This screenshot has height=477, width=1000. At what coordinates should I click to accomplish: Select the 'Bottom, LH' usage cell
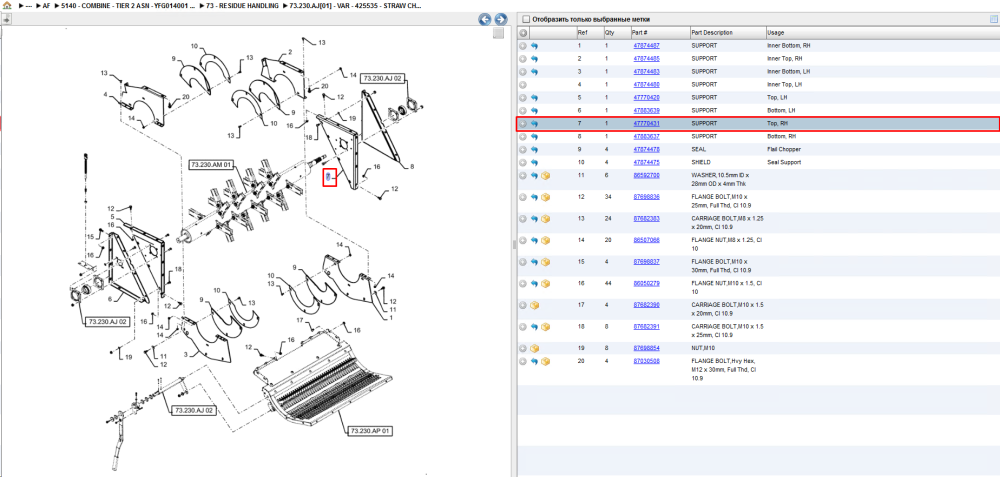tap(781, 110)
